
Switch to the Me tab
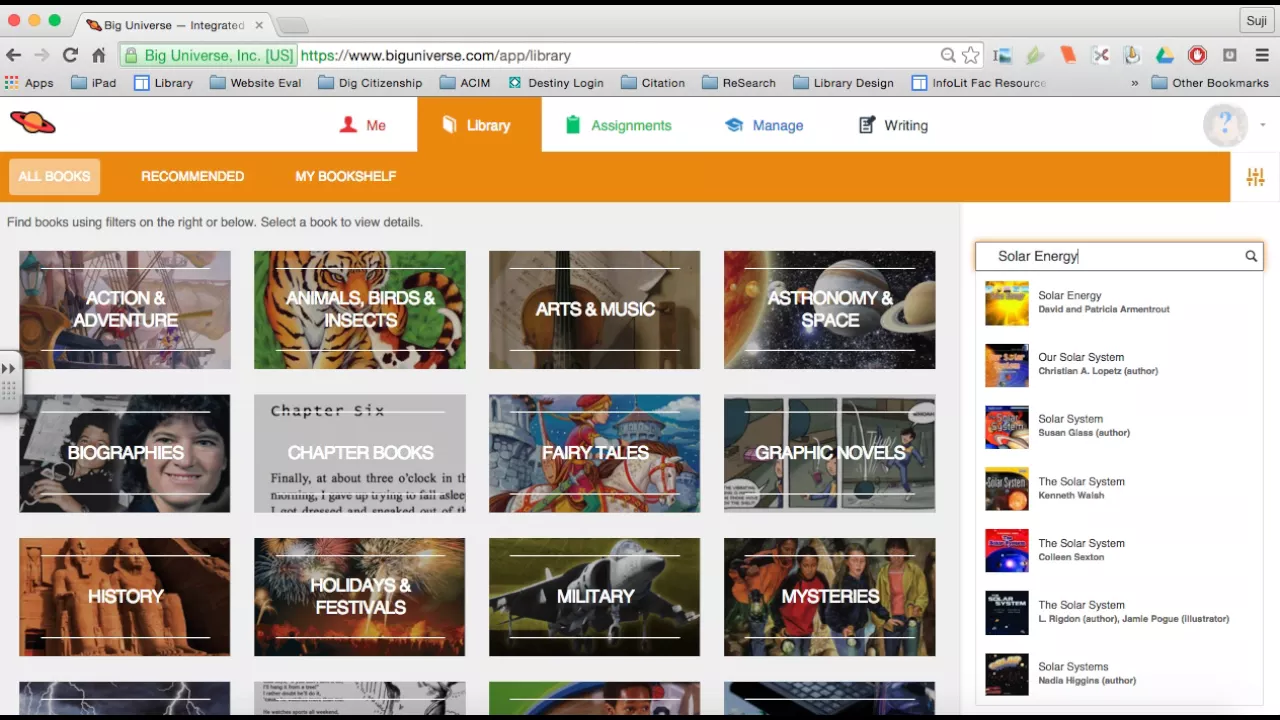point(362,125)
